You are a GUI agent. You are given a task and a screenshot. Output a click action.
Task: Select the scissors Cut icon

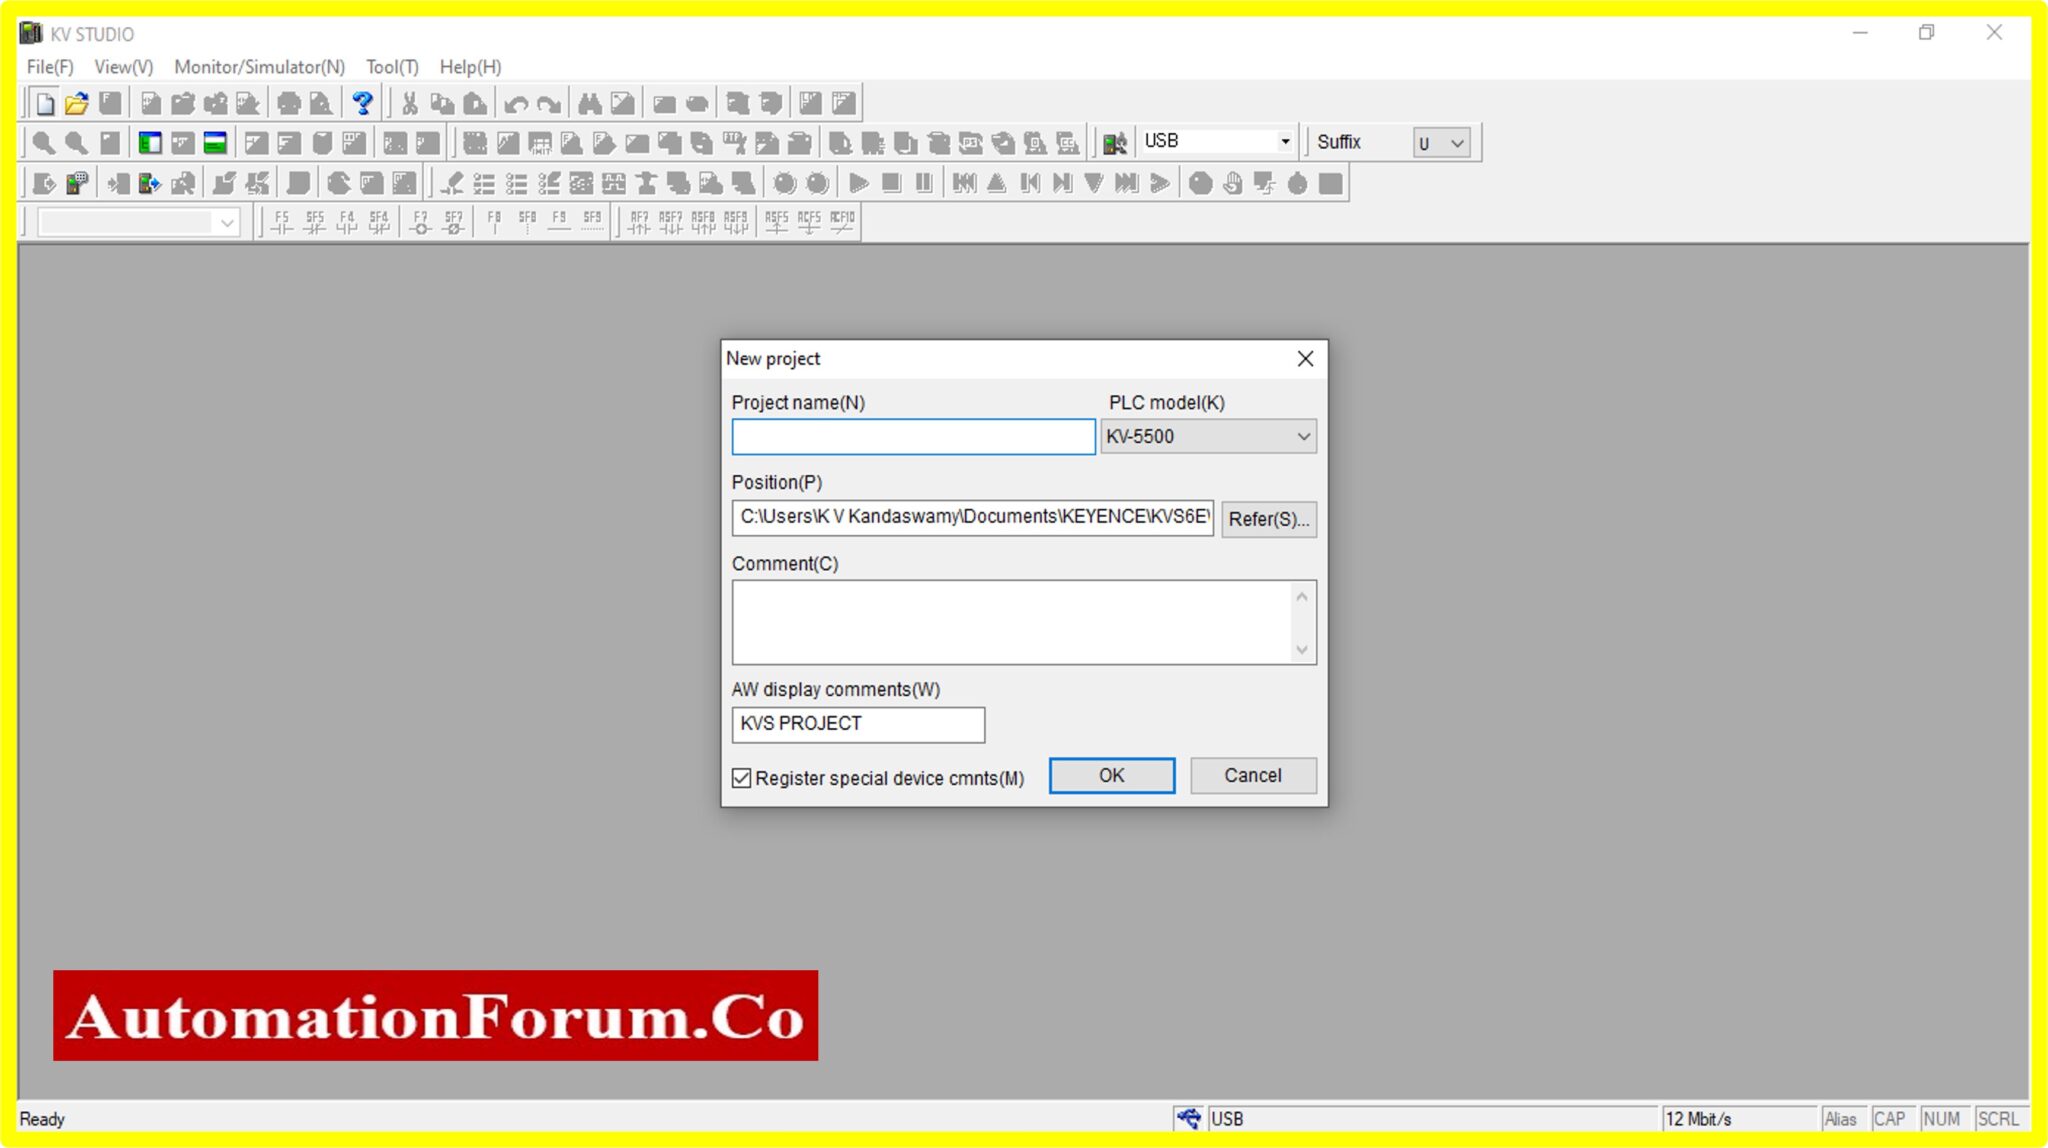pos(411,101)
